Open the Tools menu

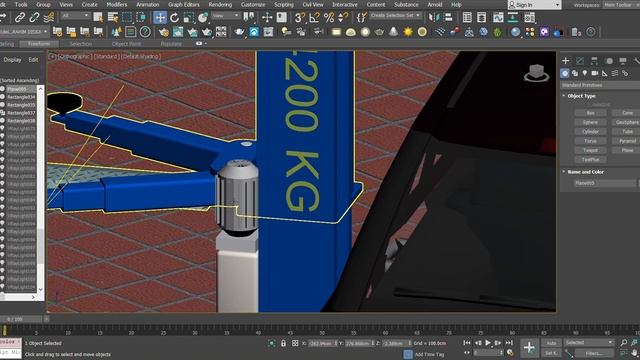(x=21, y=4)
